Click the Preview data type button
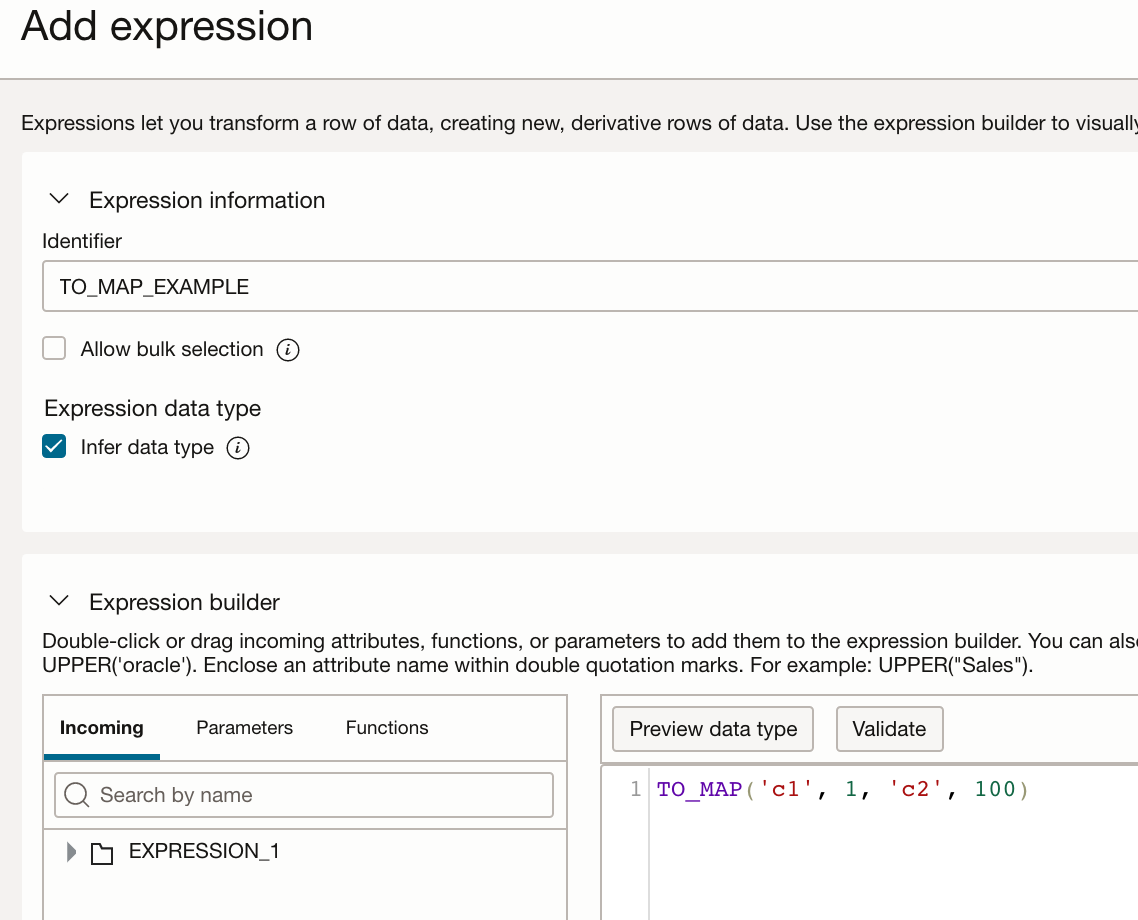This screenshot has width=1138, height=920. click(713, 729)
